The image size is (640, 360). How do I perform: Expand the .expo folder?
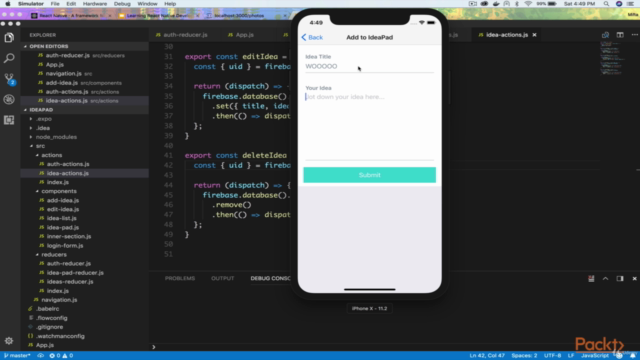[31, 119]
